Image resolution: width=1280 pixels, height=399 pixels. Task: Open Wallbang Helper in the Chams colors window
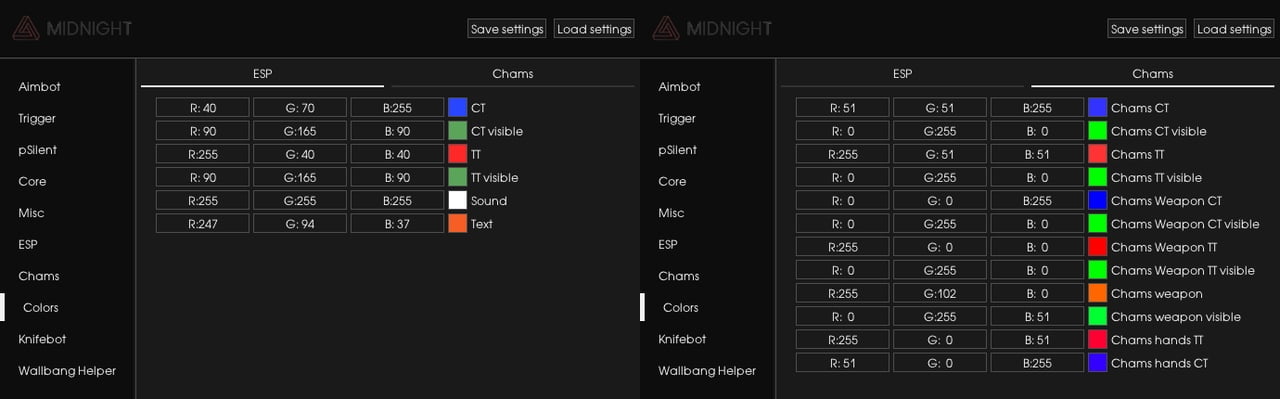click(707, 370)
